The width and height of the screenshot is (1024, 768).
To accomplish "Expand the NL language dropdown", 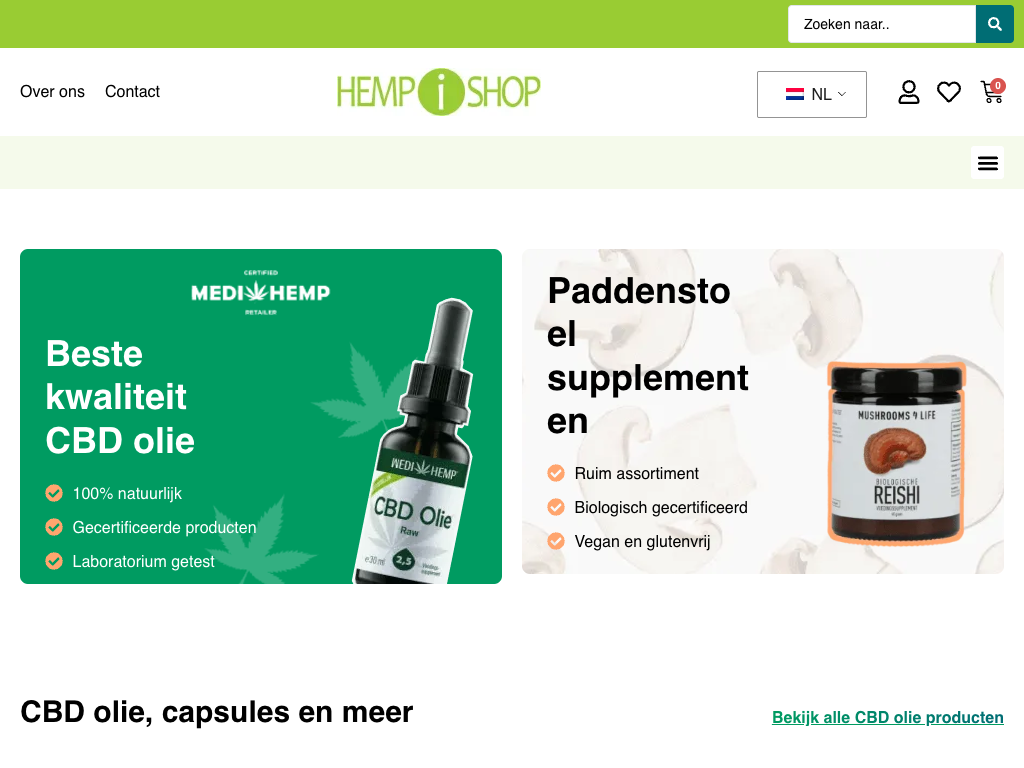I will tap(812, 95).
